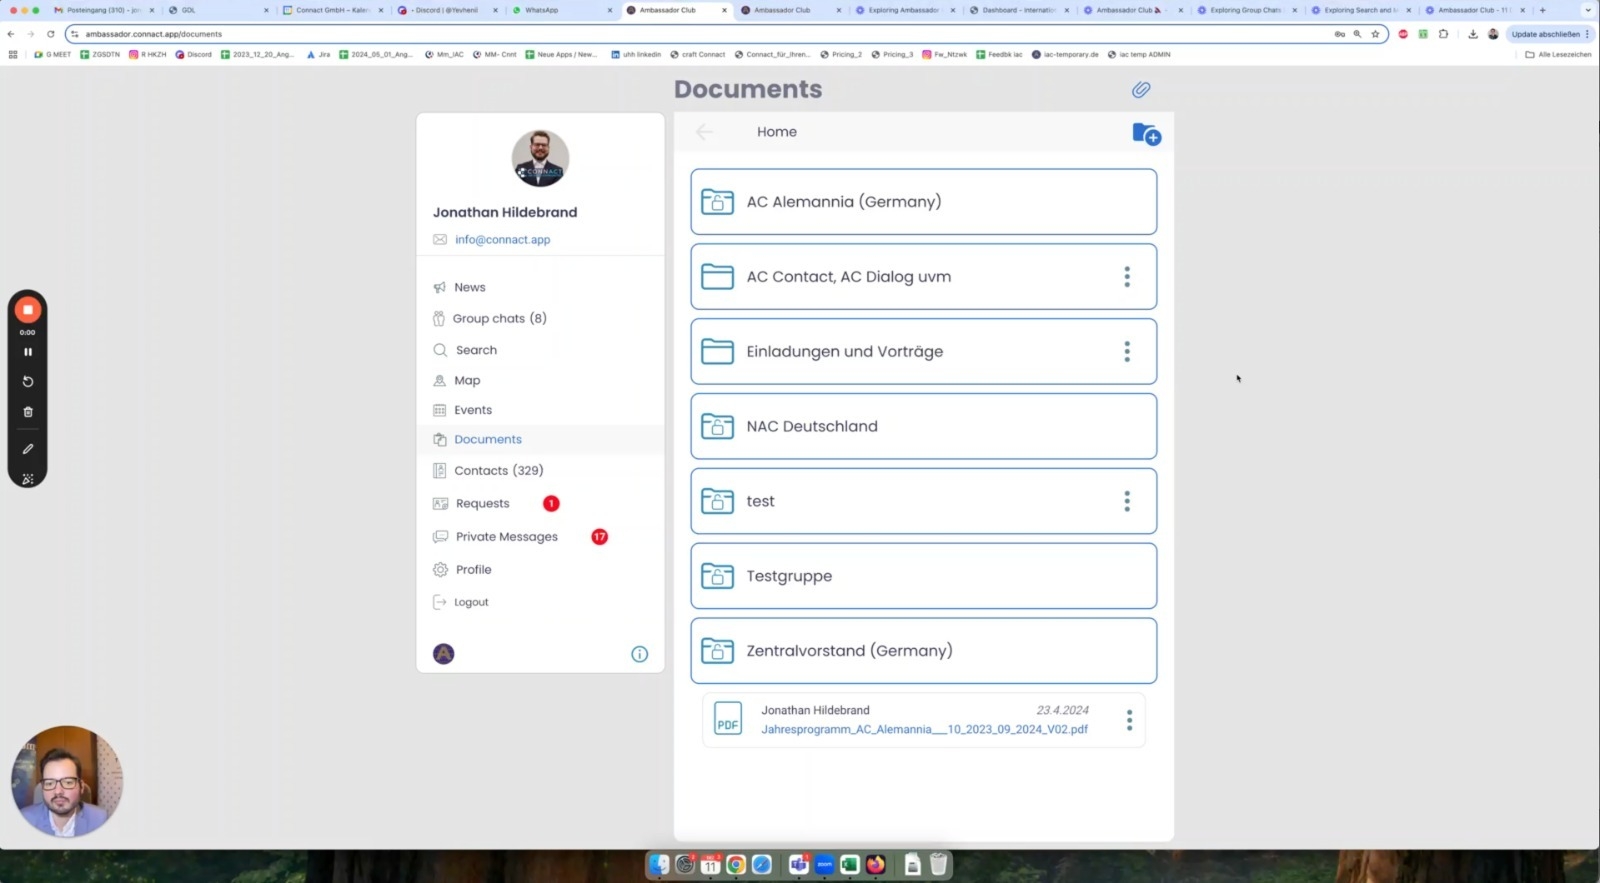
Task: Open Finder from the dock
Action: [x=659, y=865]
